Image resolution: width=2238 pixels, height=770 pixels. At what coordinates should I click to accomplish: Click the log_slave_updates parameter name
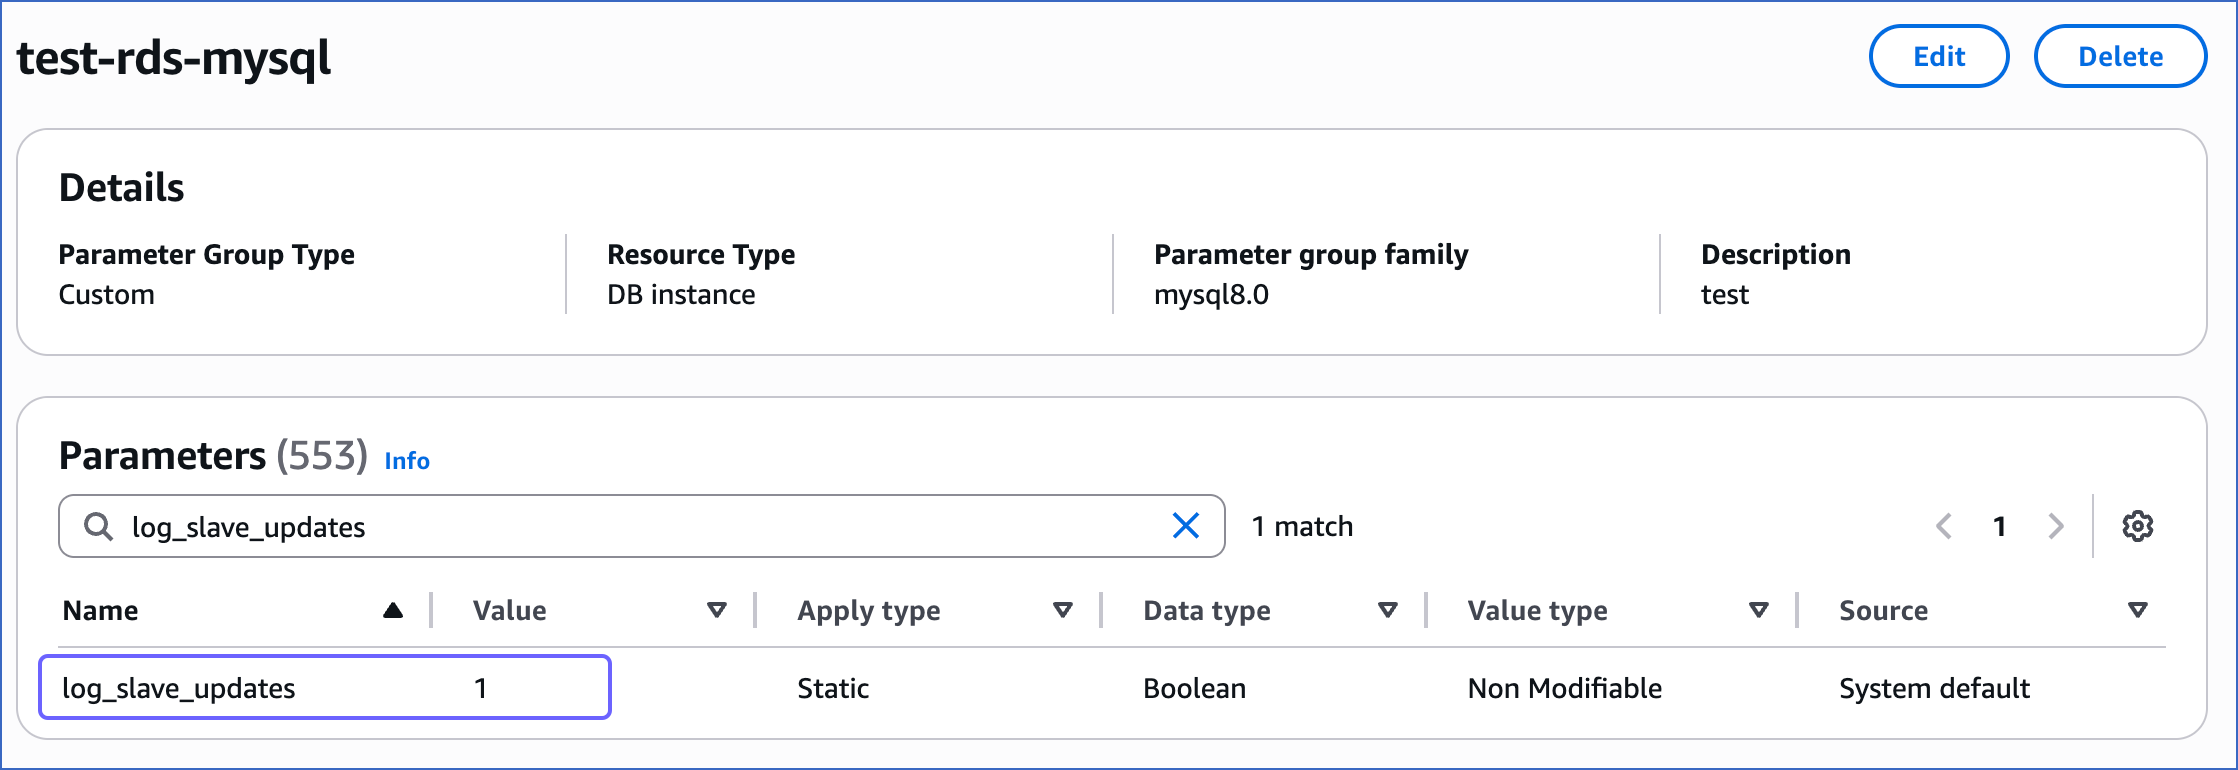pos(179,688)
